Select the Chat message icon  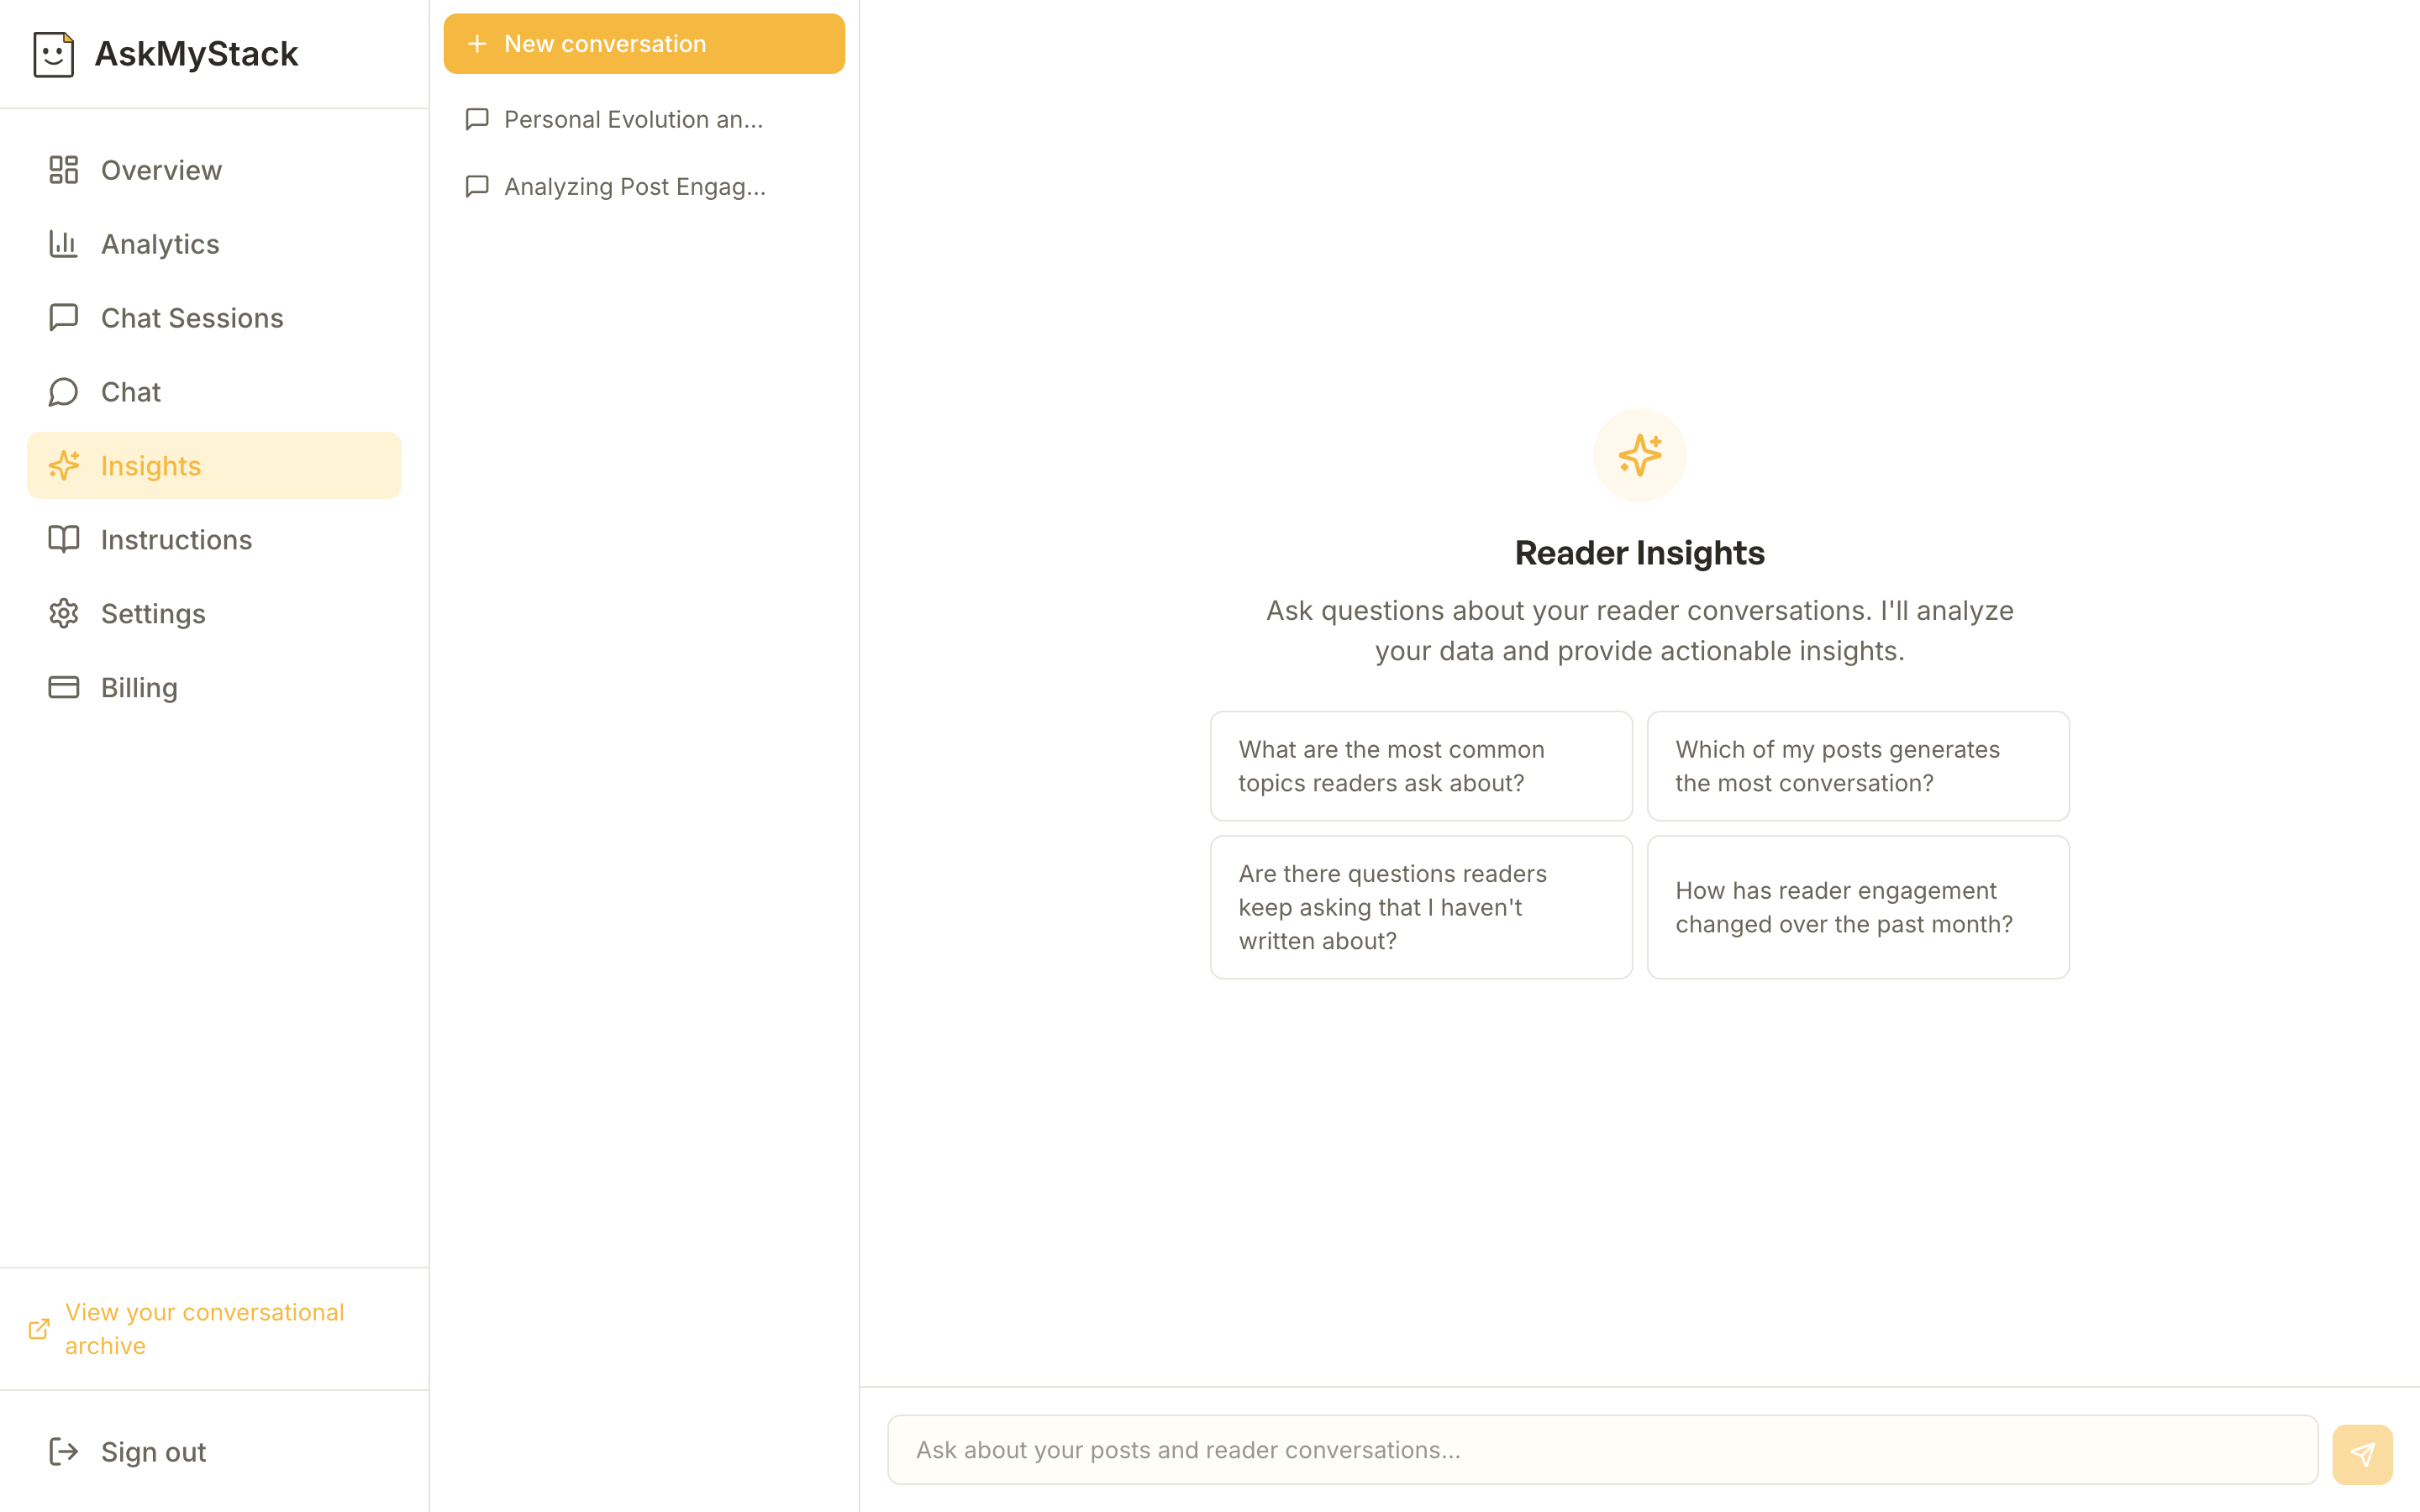click(63, 391)
